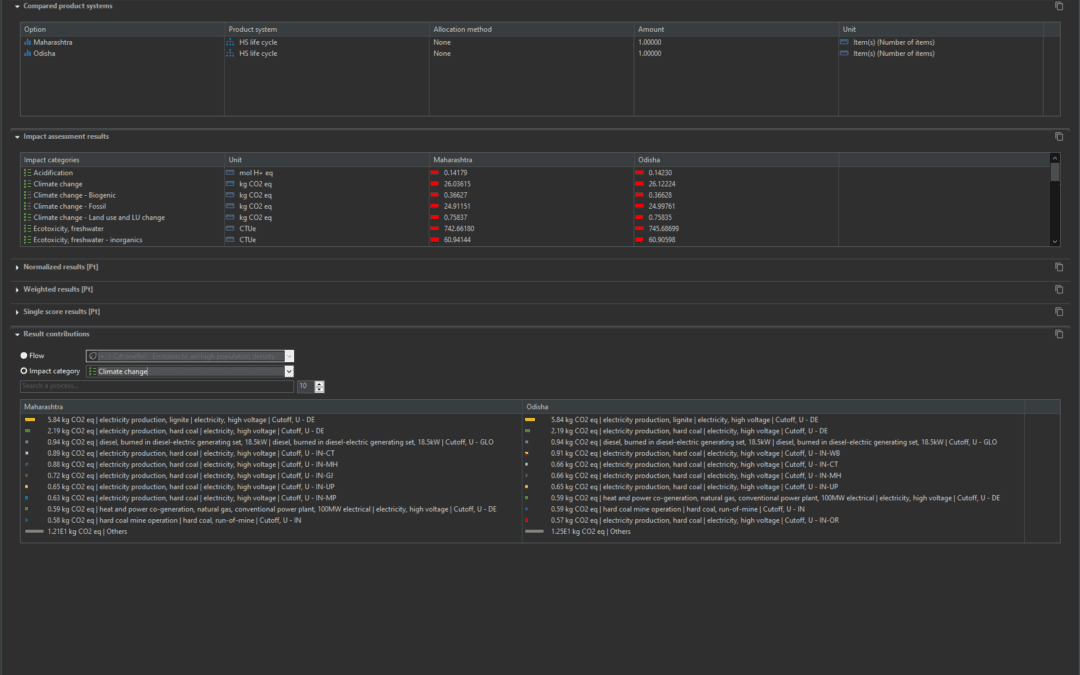Image resolution: width=1080 pixels, height=675 pixels.
Task: Click the copy icon for Single score results
Action: click(x=1059, y=312)
